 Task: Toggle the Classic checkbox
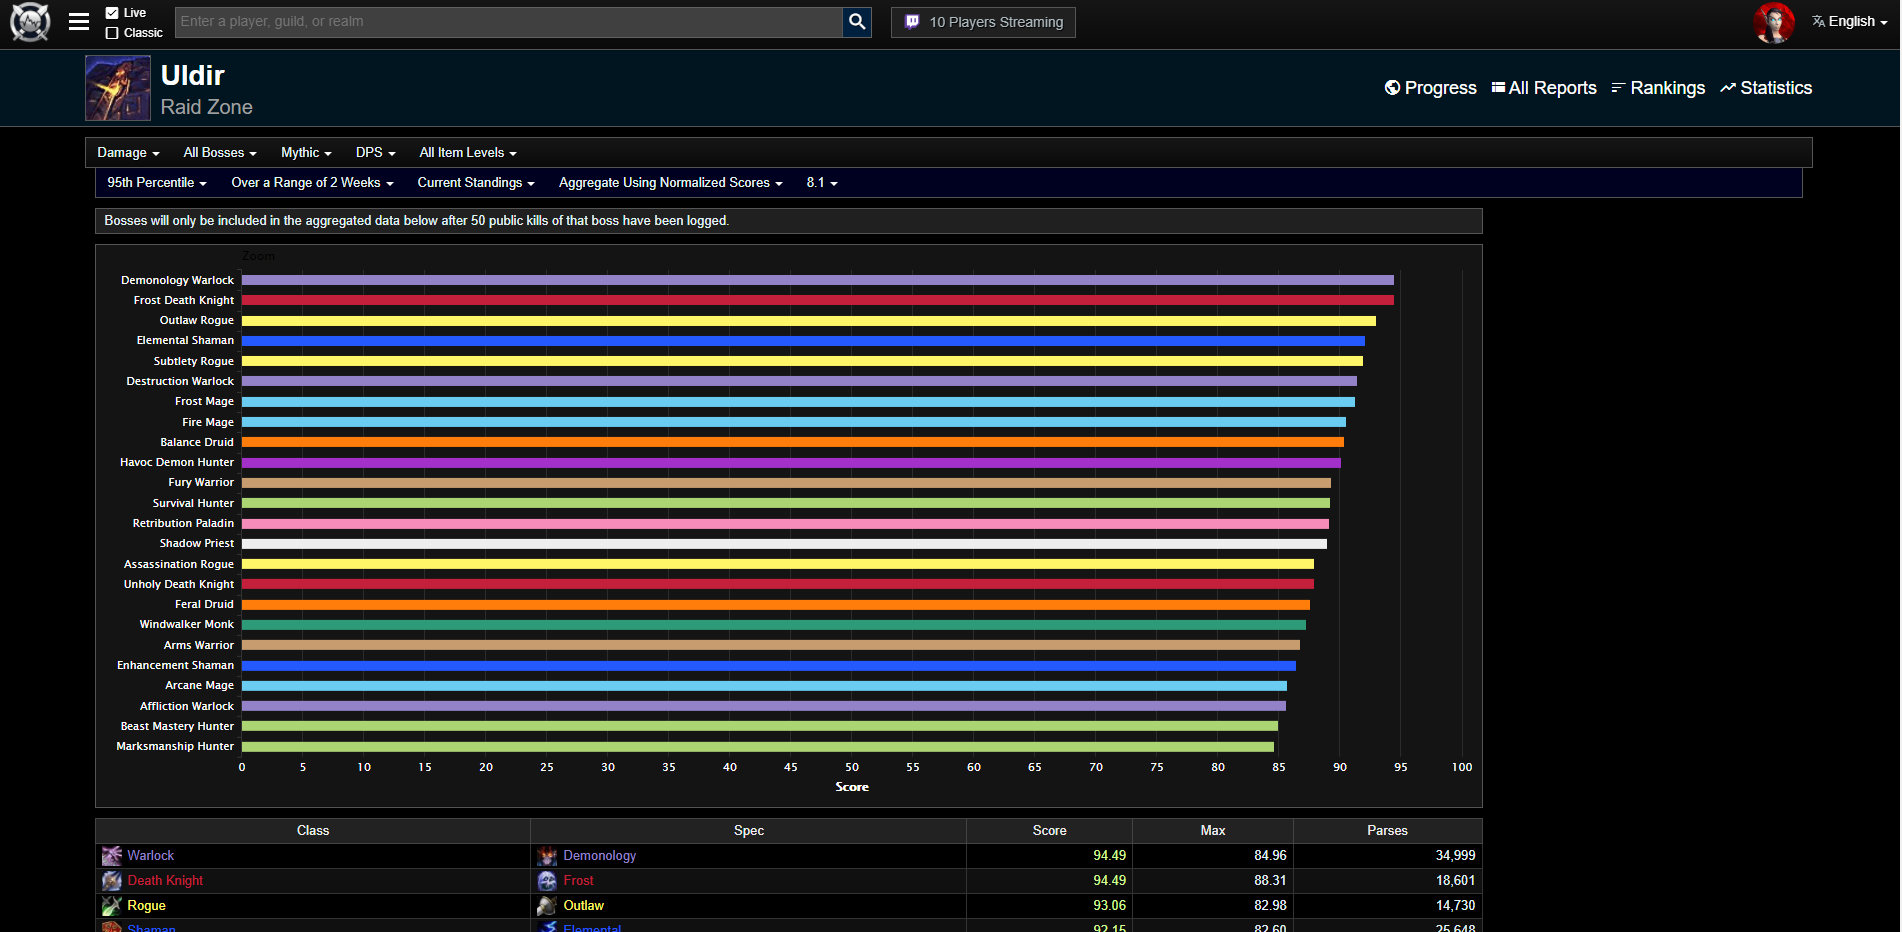[x=112, y=33]
